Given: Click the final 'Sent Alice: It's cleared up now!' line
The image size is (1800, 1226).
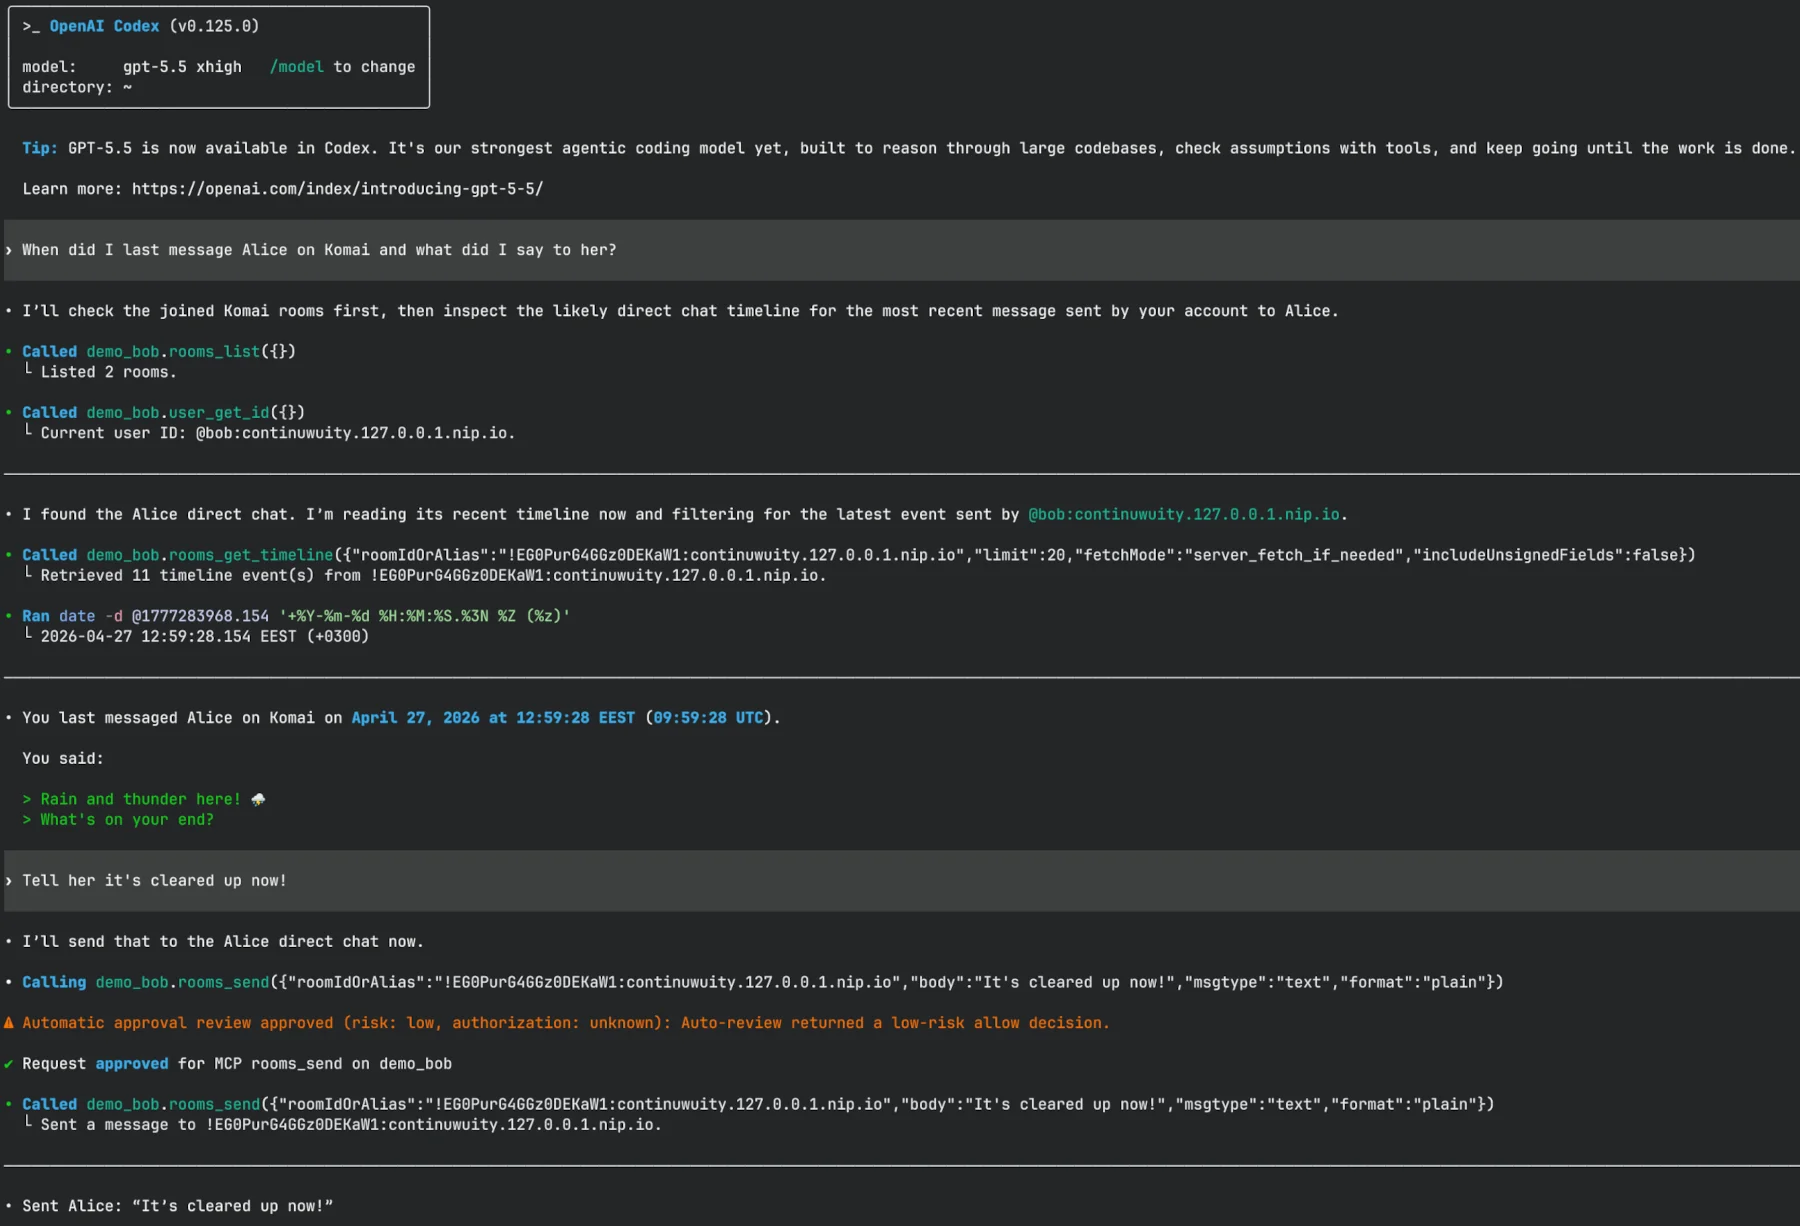Looking at the screenshot, I should tap(177, 1206).
